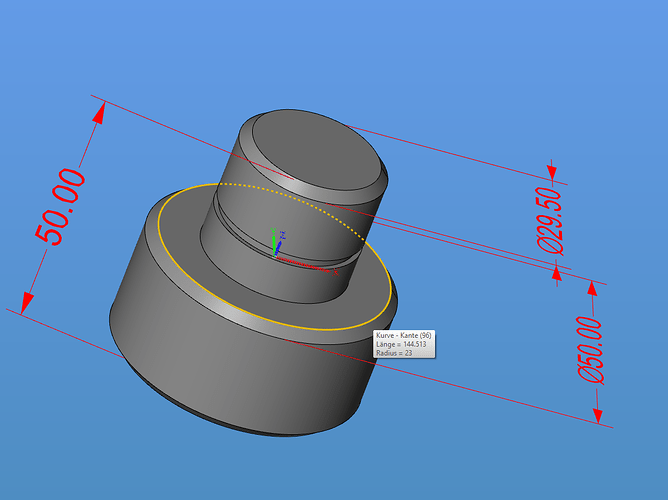
Task: Click the "Radius = 23" tooltip value
Action: [x=394, y=353]
